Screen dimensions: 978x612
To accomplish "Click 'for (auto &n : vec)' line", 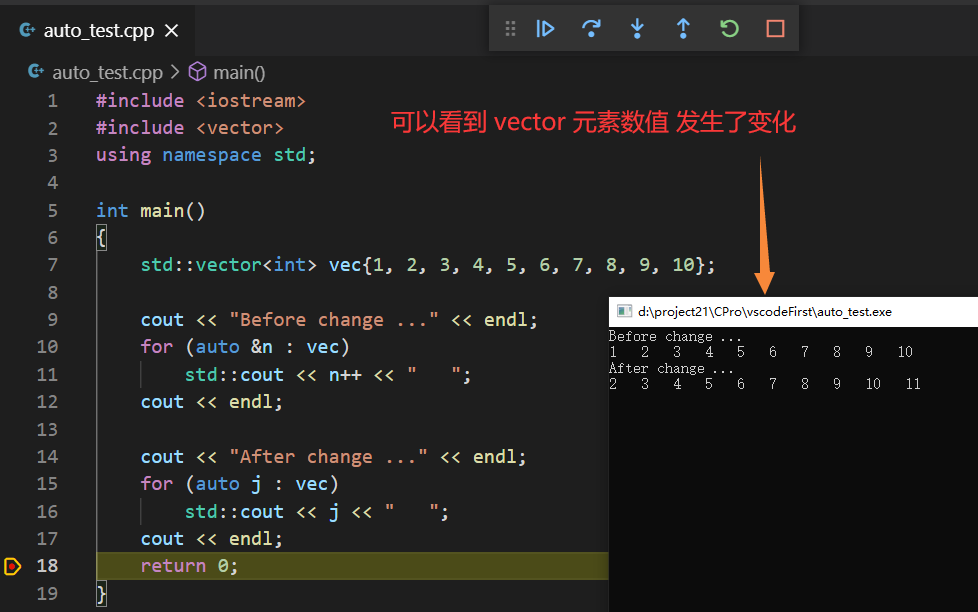I will (245, 347).
